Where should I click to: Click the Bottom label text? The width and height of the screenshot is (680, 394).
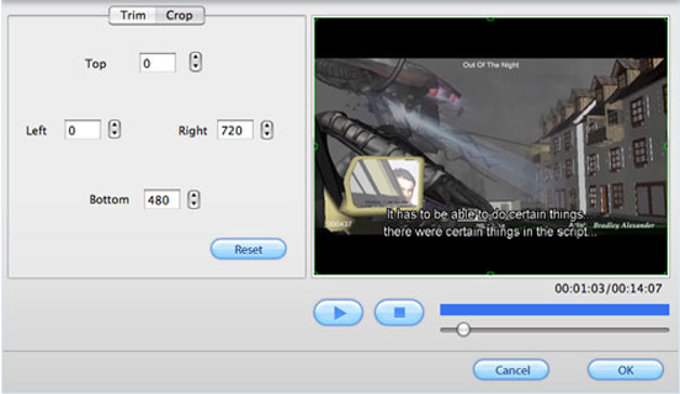[109, 199]
